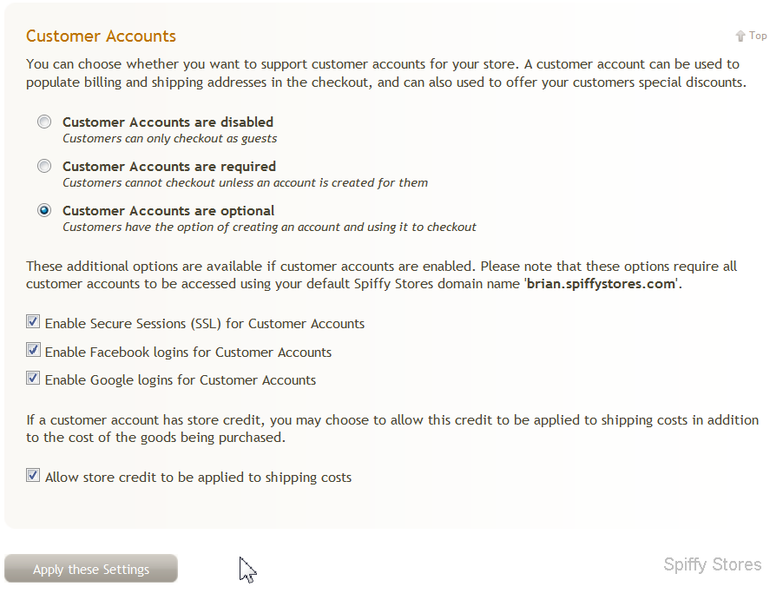Click the 'Customer Accounts are optional' label text
This screenshot has width=783, height=600.
coord(168,211)
